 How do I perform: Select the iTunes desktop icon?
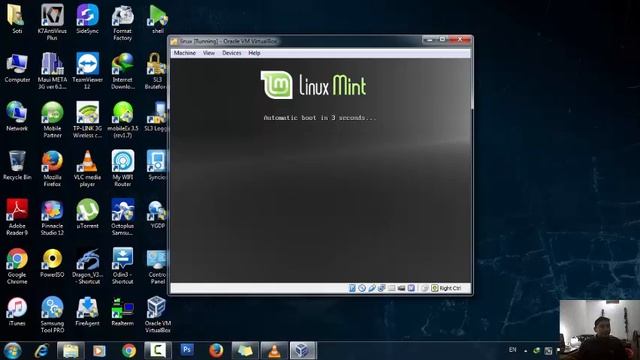tap(17, 311)
